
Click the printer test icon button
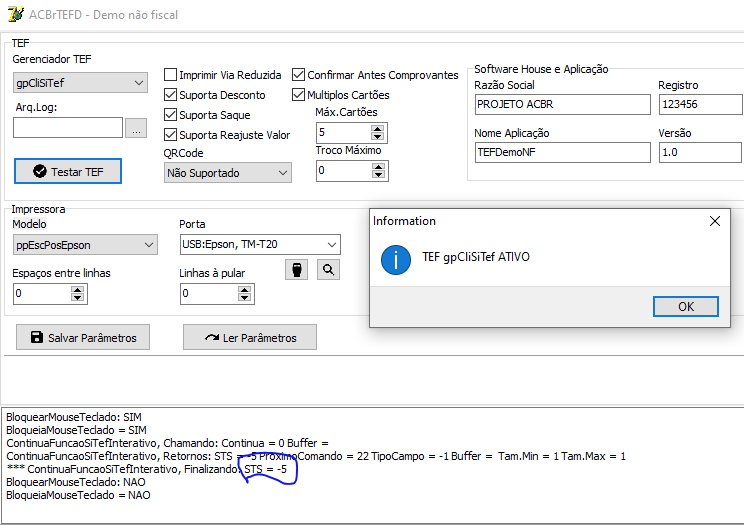coord(297,270)
